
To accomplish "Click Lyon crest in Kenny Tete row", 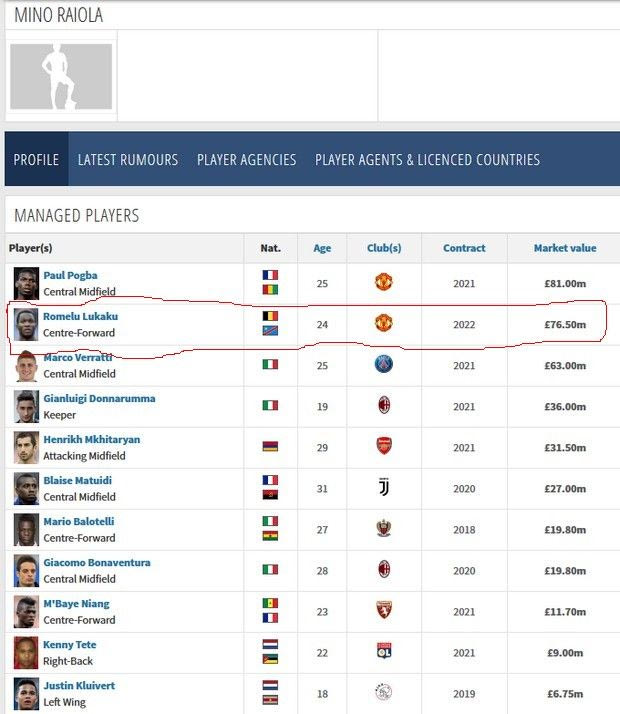I will [x=383, y=652].
